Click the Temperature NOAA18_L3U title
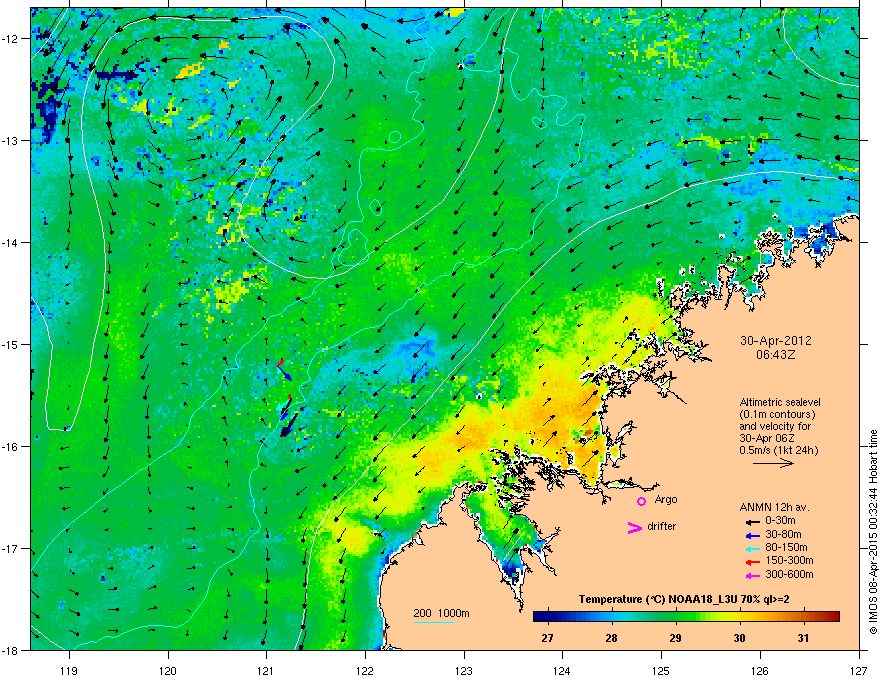Viewport: 880px width, 680px height. click(684, 599)
